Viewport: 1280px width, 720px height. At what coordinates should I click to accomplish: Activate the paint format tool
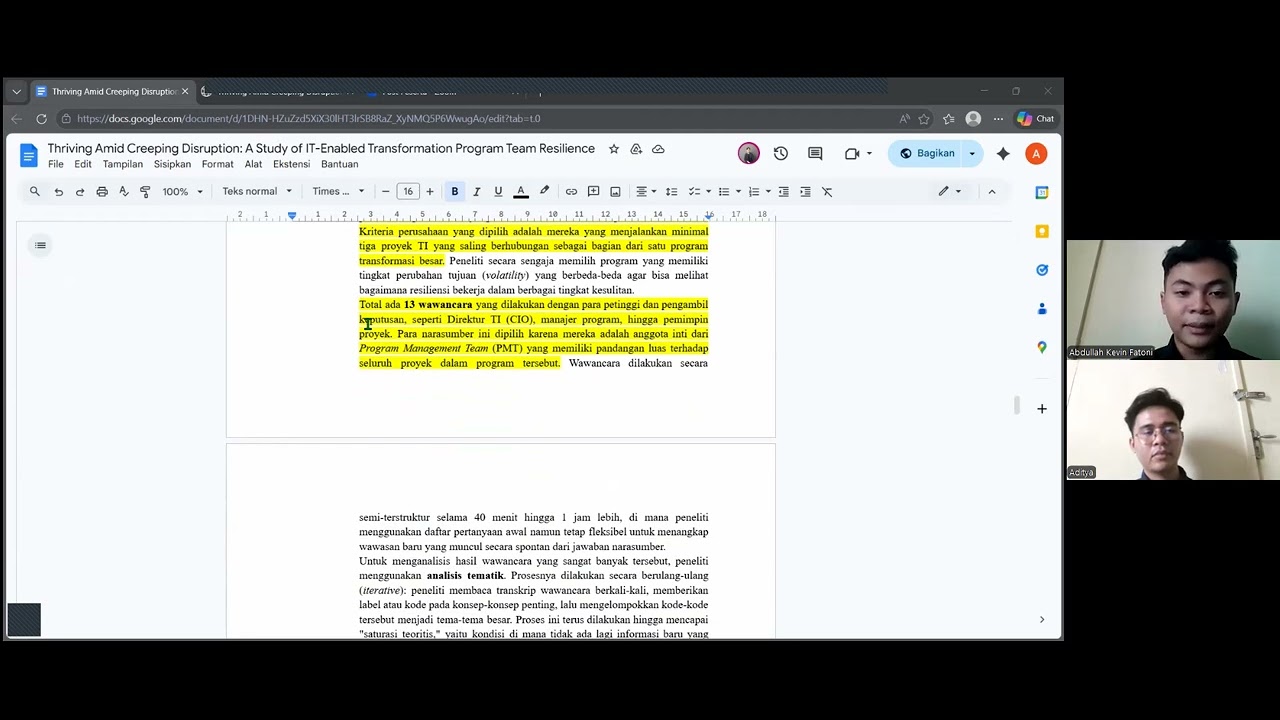click(145, 191)
